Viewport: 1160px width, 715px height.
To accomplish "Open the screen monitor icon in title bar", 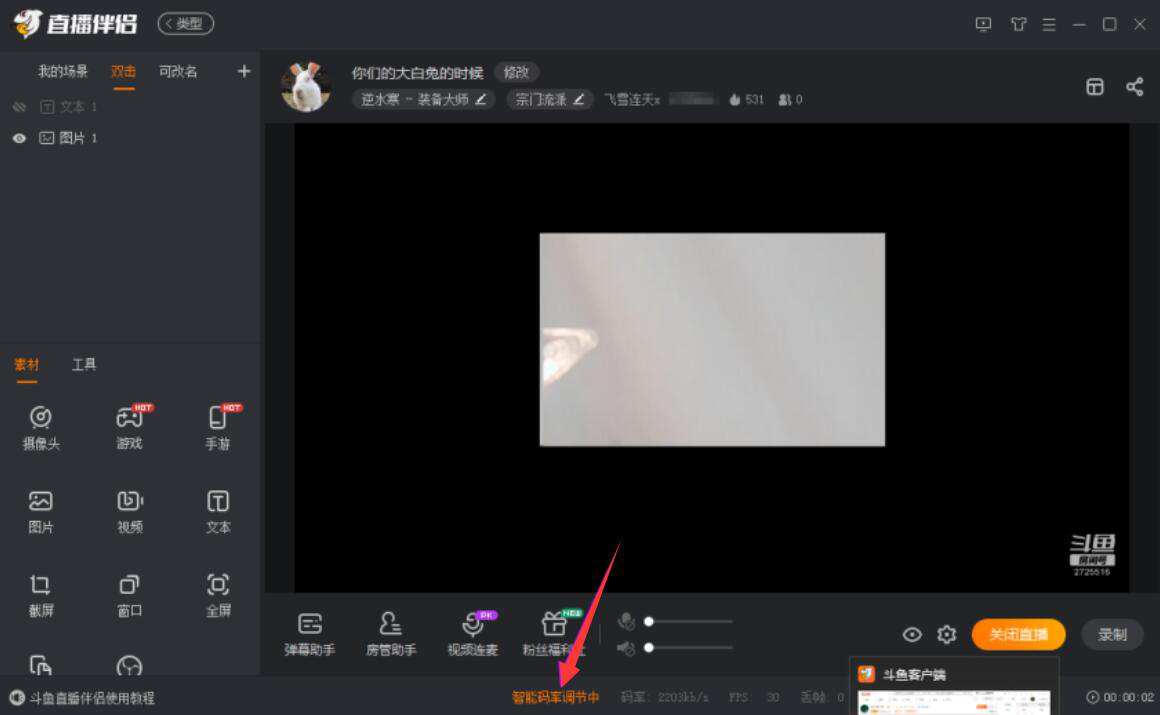I will tap(983, 24).
